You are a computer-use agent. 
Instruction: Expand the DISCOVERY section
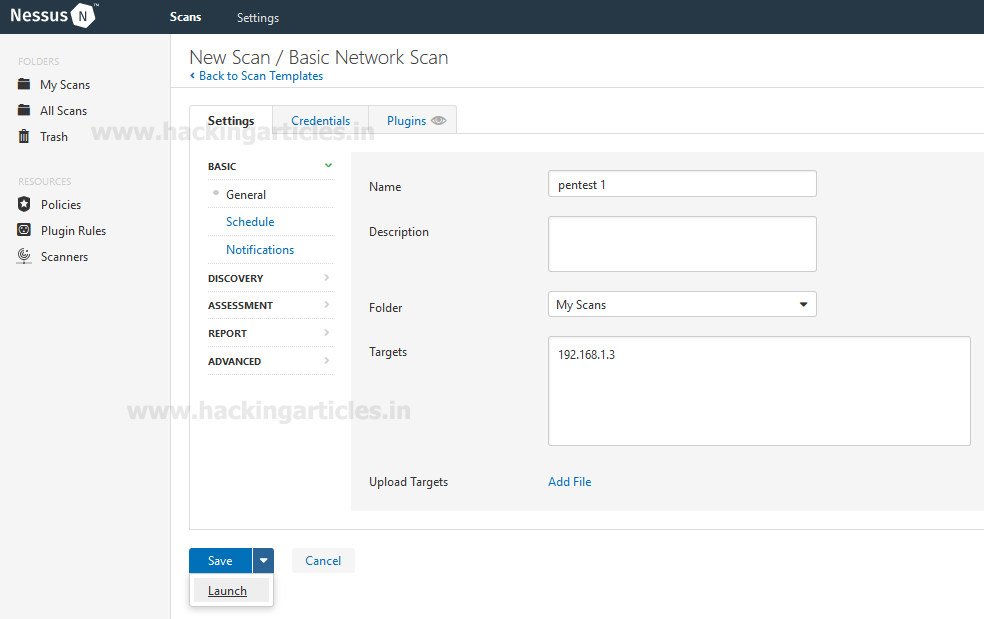(x=327, y=278)
